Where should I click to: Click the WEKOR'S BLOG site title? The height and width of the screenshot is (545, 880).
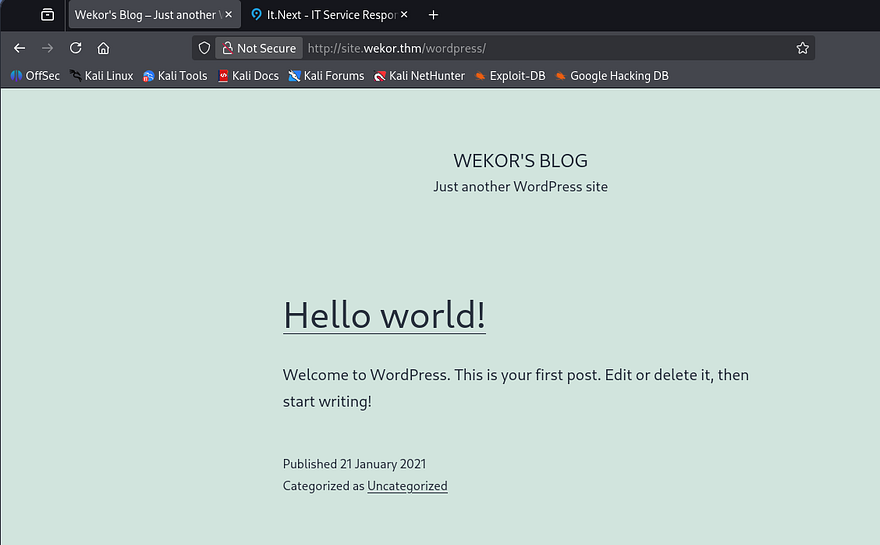point(520,161)
